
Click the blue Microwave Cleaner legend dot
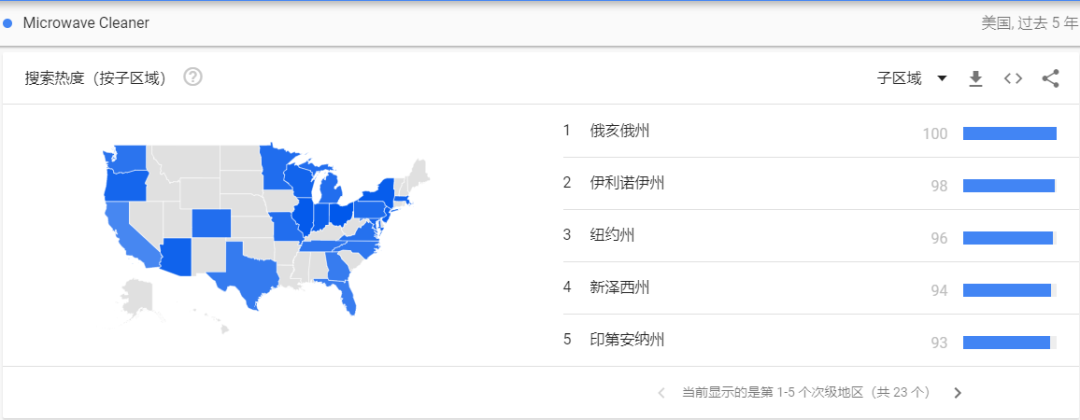coord(8,23)
